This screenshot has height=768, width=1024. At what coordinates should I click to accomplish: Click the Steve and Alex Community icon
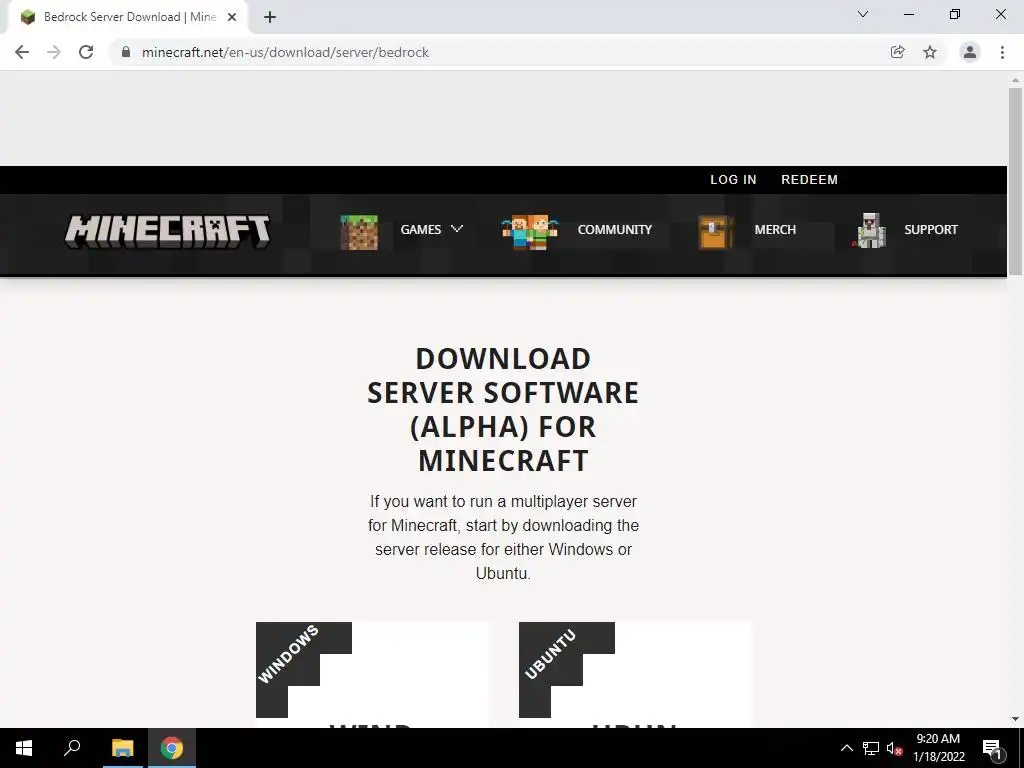(530, 232)
